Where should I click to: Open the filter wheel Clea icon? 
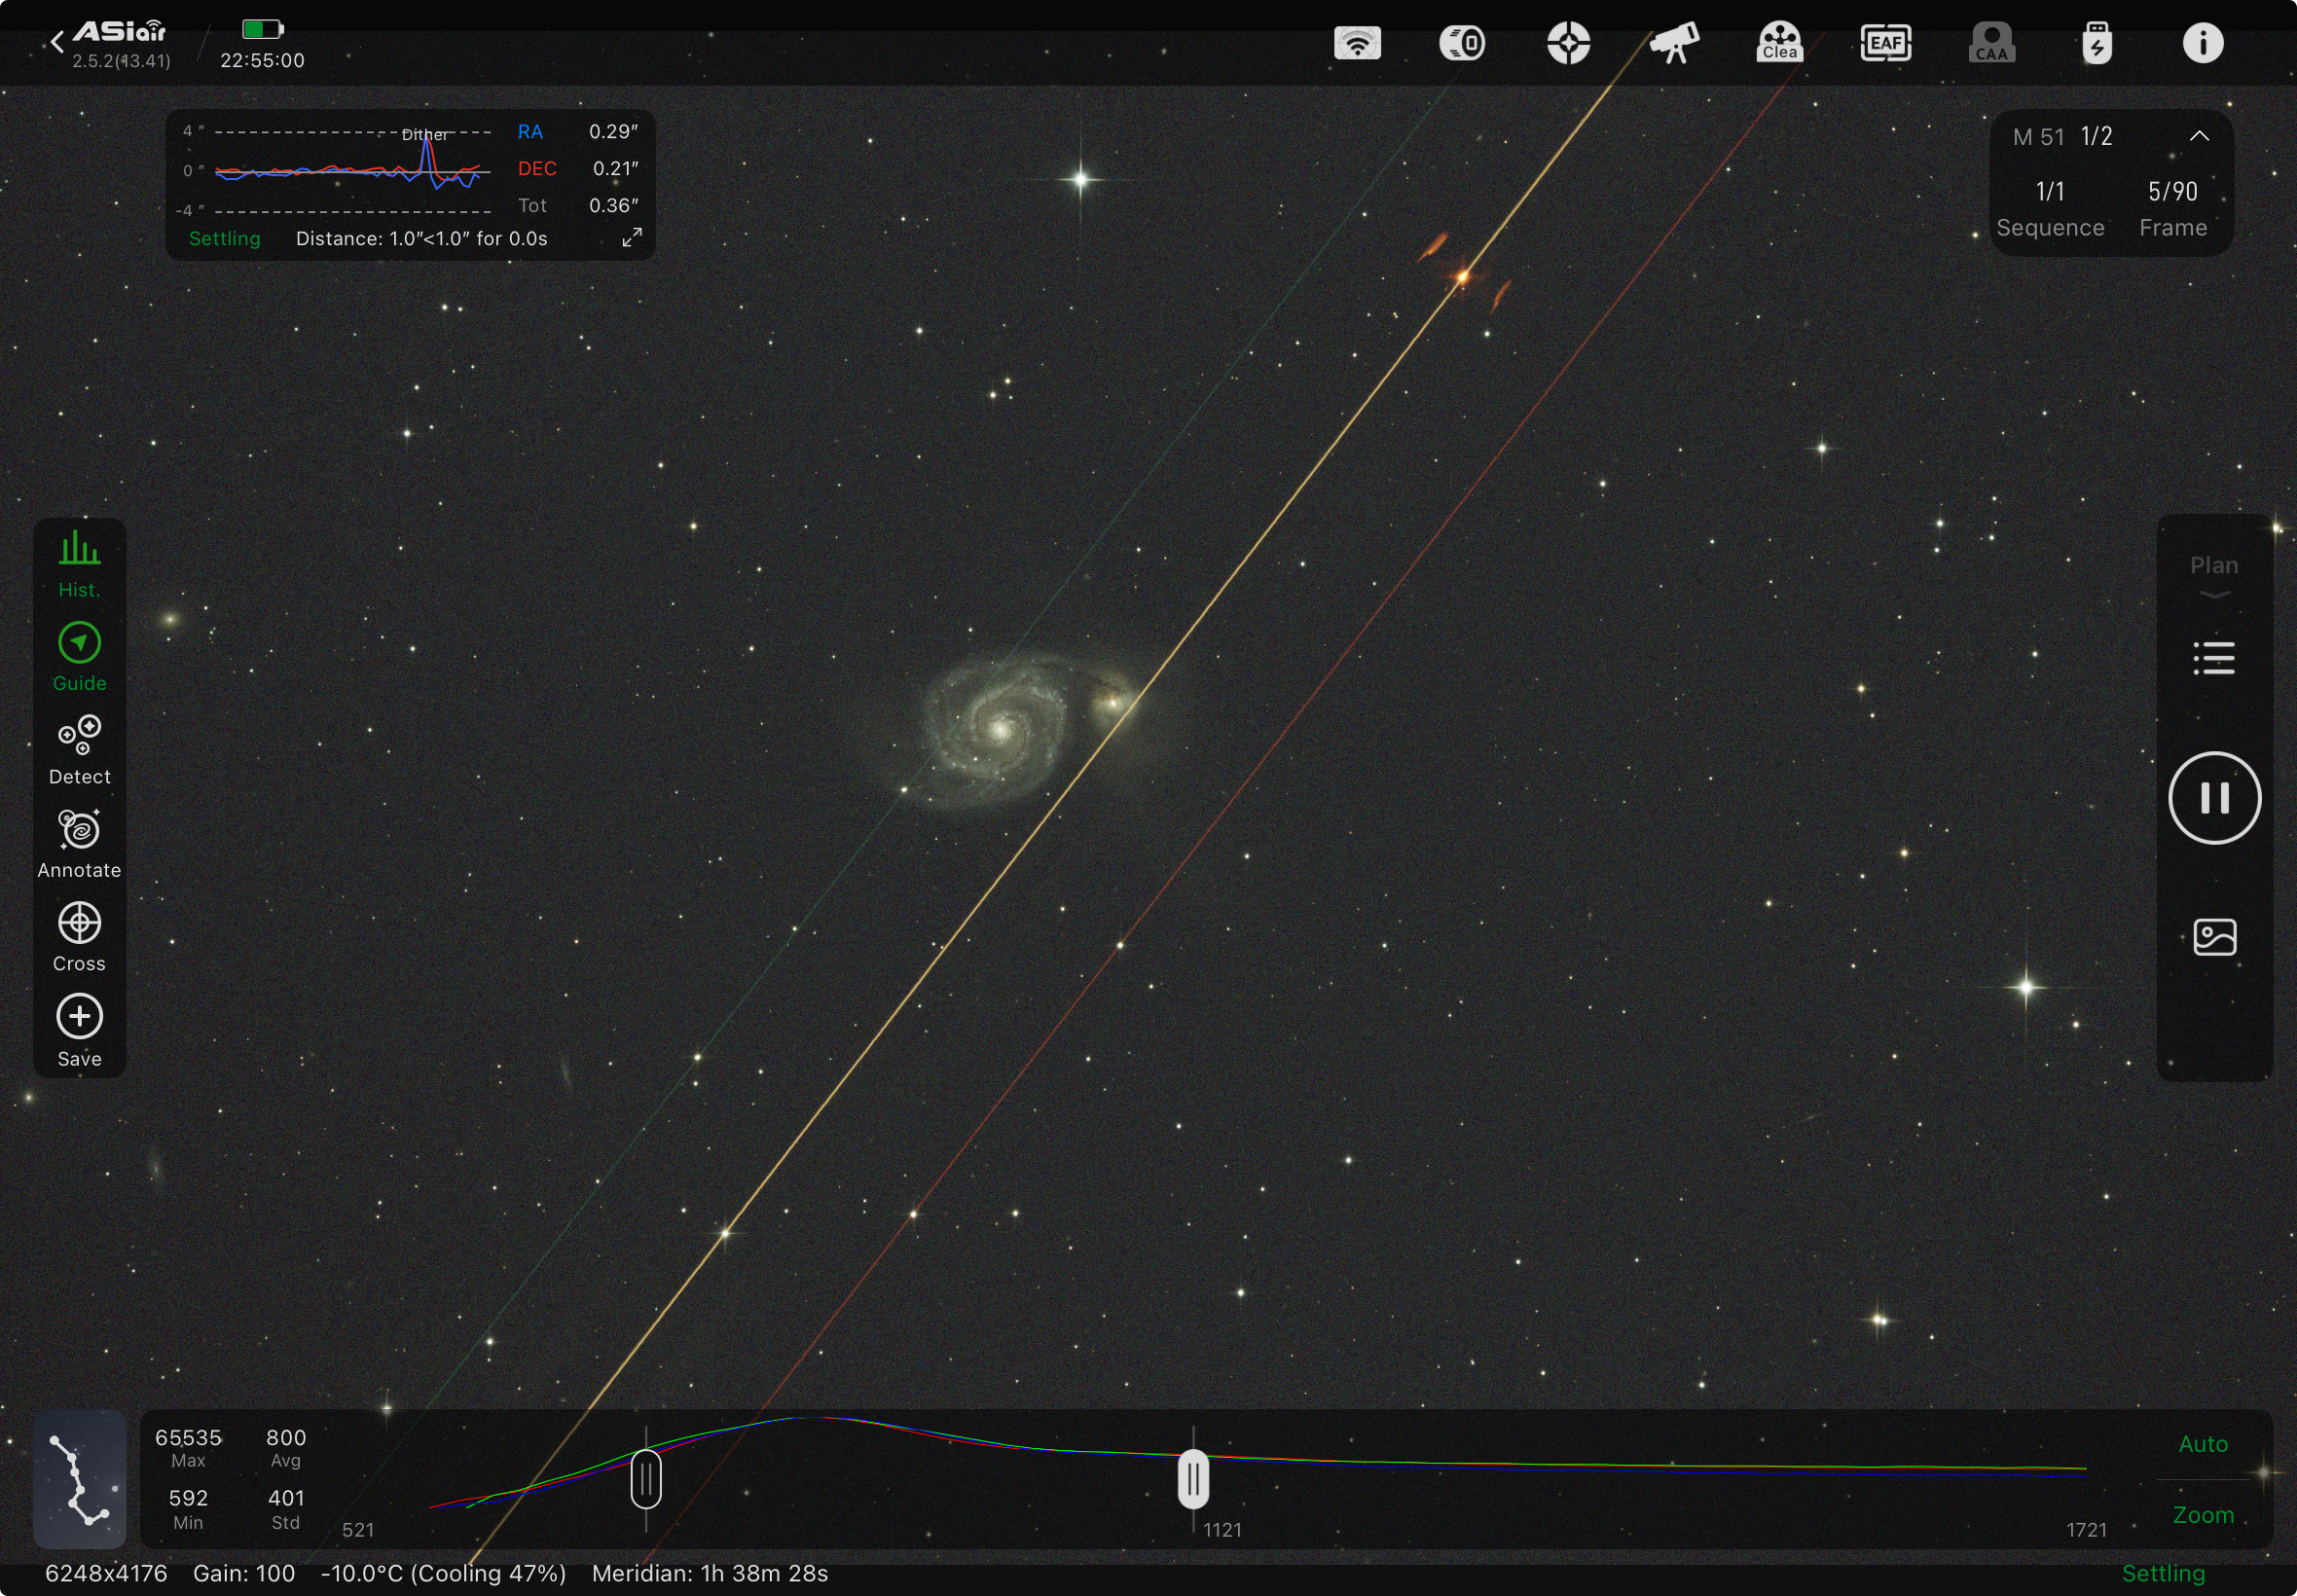coord(1780,43)
